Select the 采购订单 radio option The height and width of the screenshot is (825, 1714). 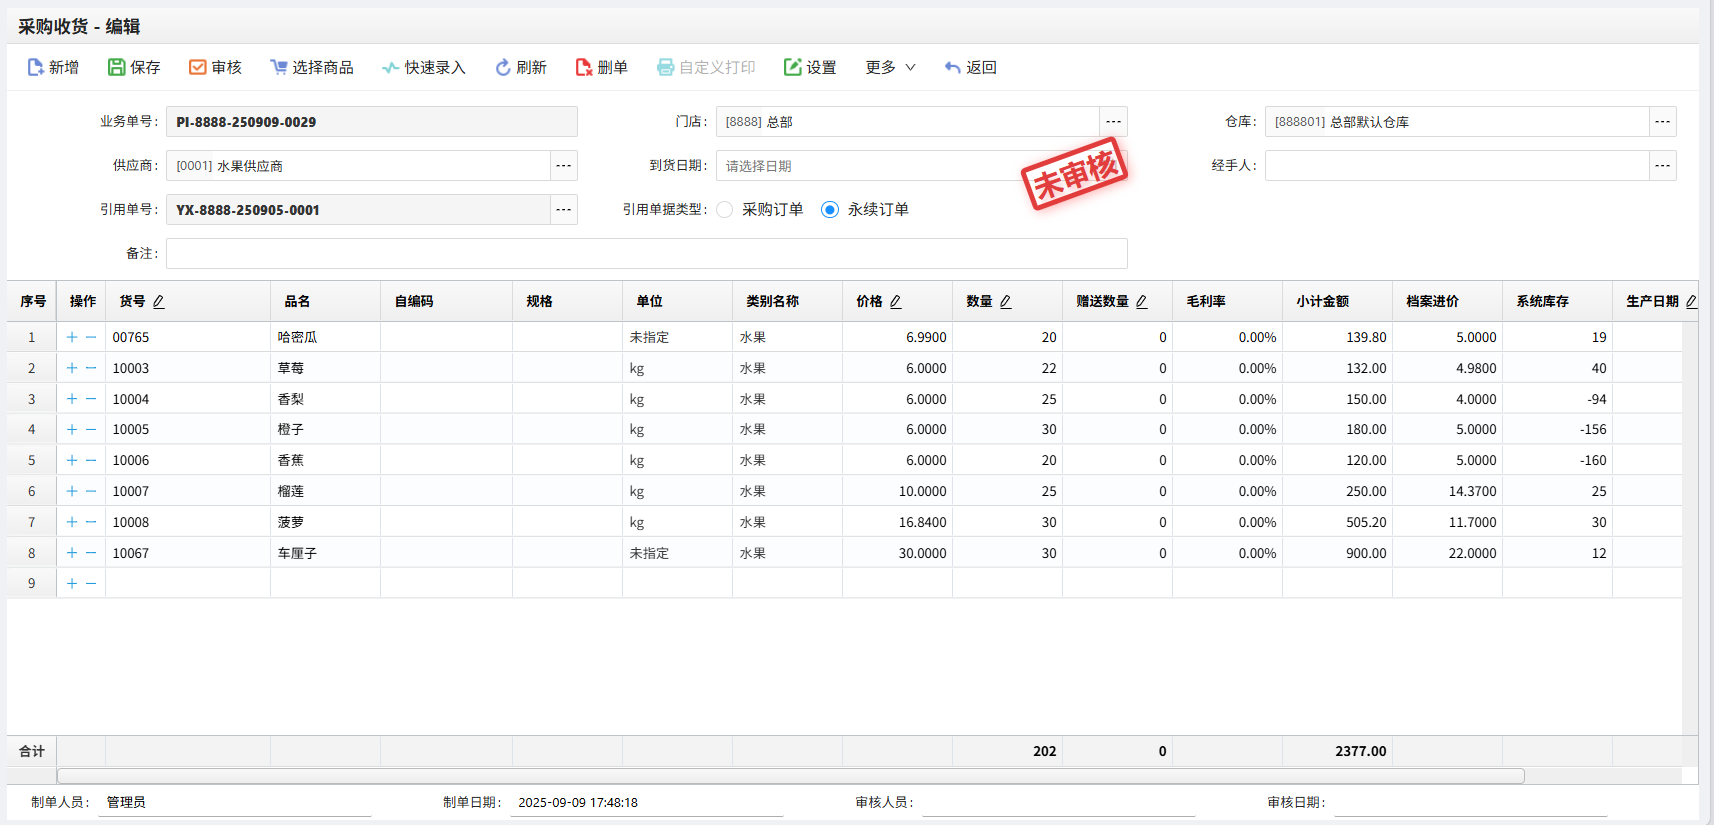point(725,209)
